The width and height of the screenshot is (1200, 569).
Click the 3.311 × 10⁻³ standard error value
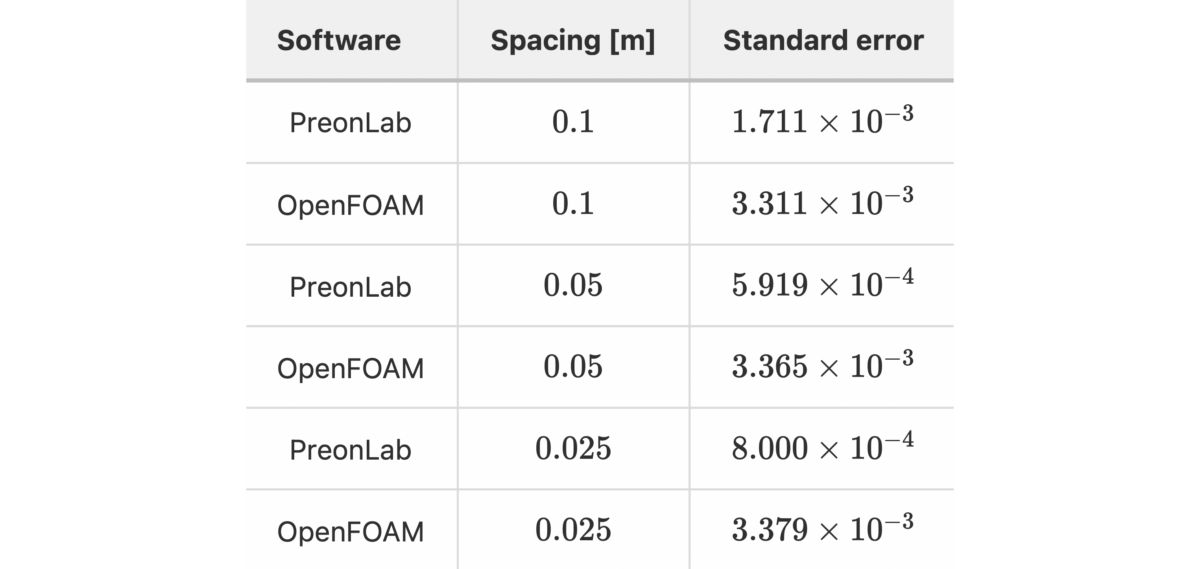[x=822, y=203]
